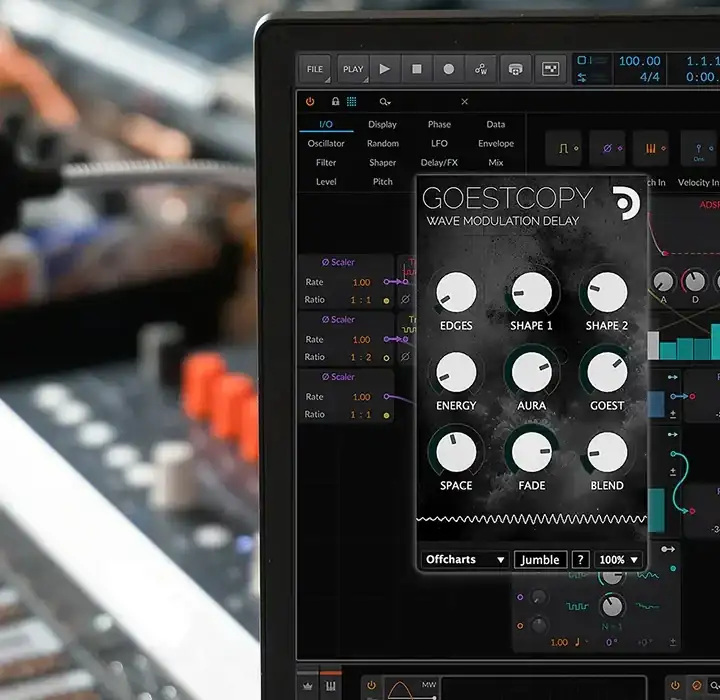Click the lock icon in panel header
The height and width of the screenshot is (700, 720).
(336, 102)
